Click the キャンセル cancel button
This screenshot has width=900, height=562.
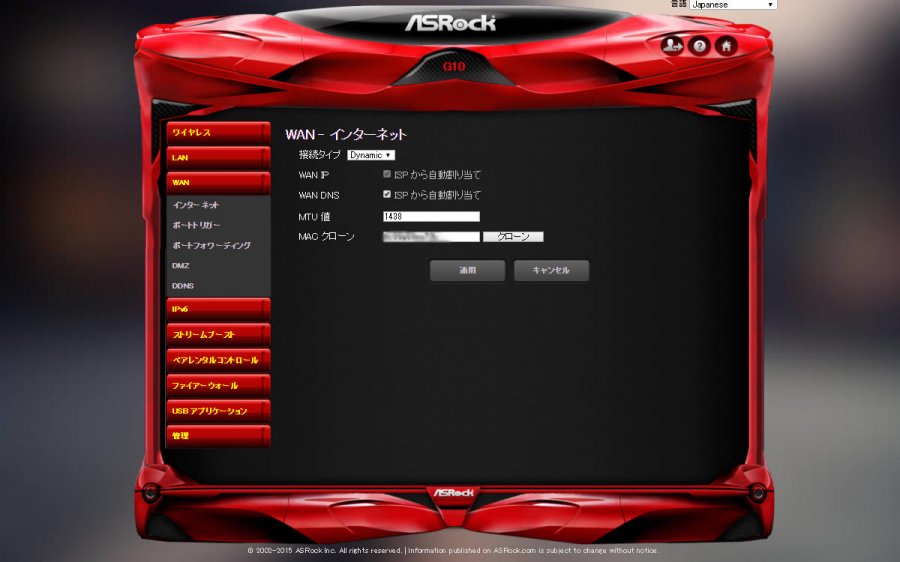[551, 270]
